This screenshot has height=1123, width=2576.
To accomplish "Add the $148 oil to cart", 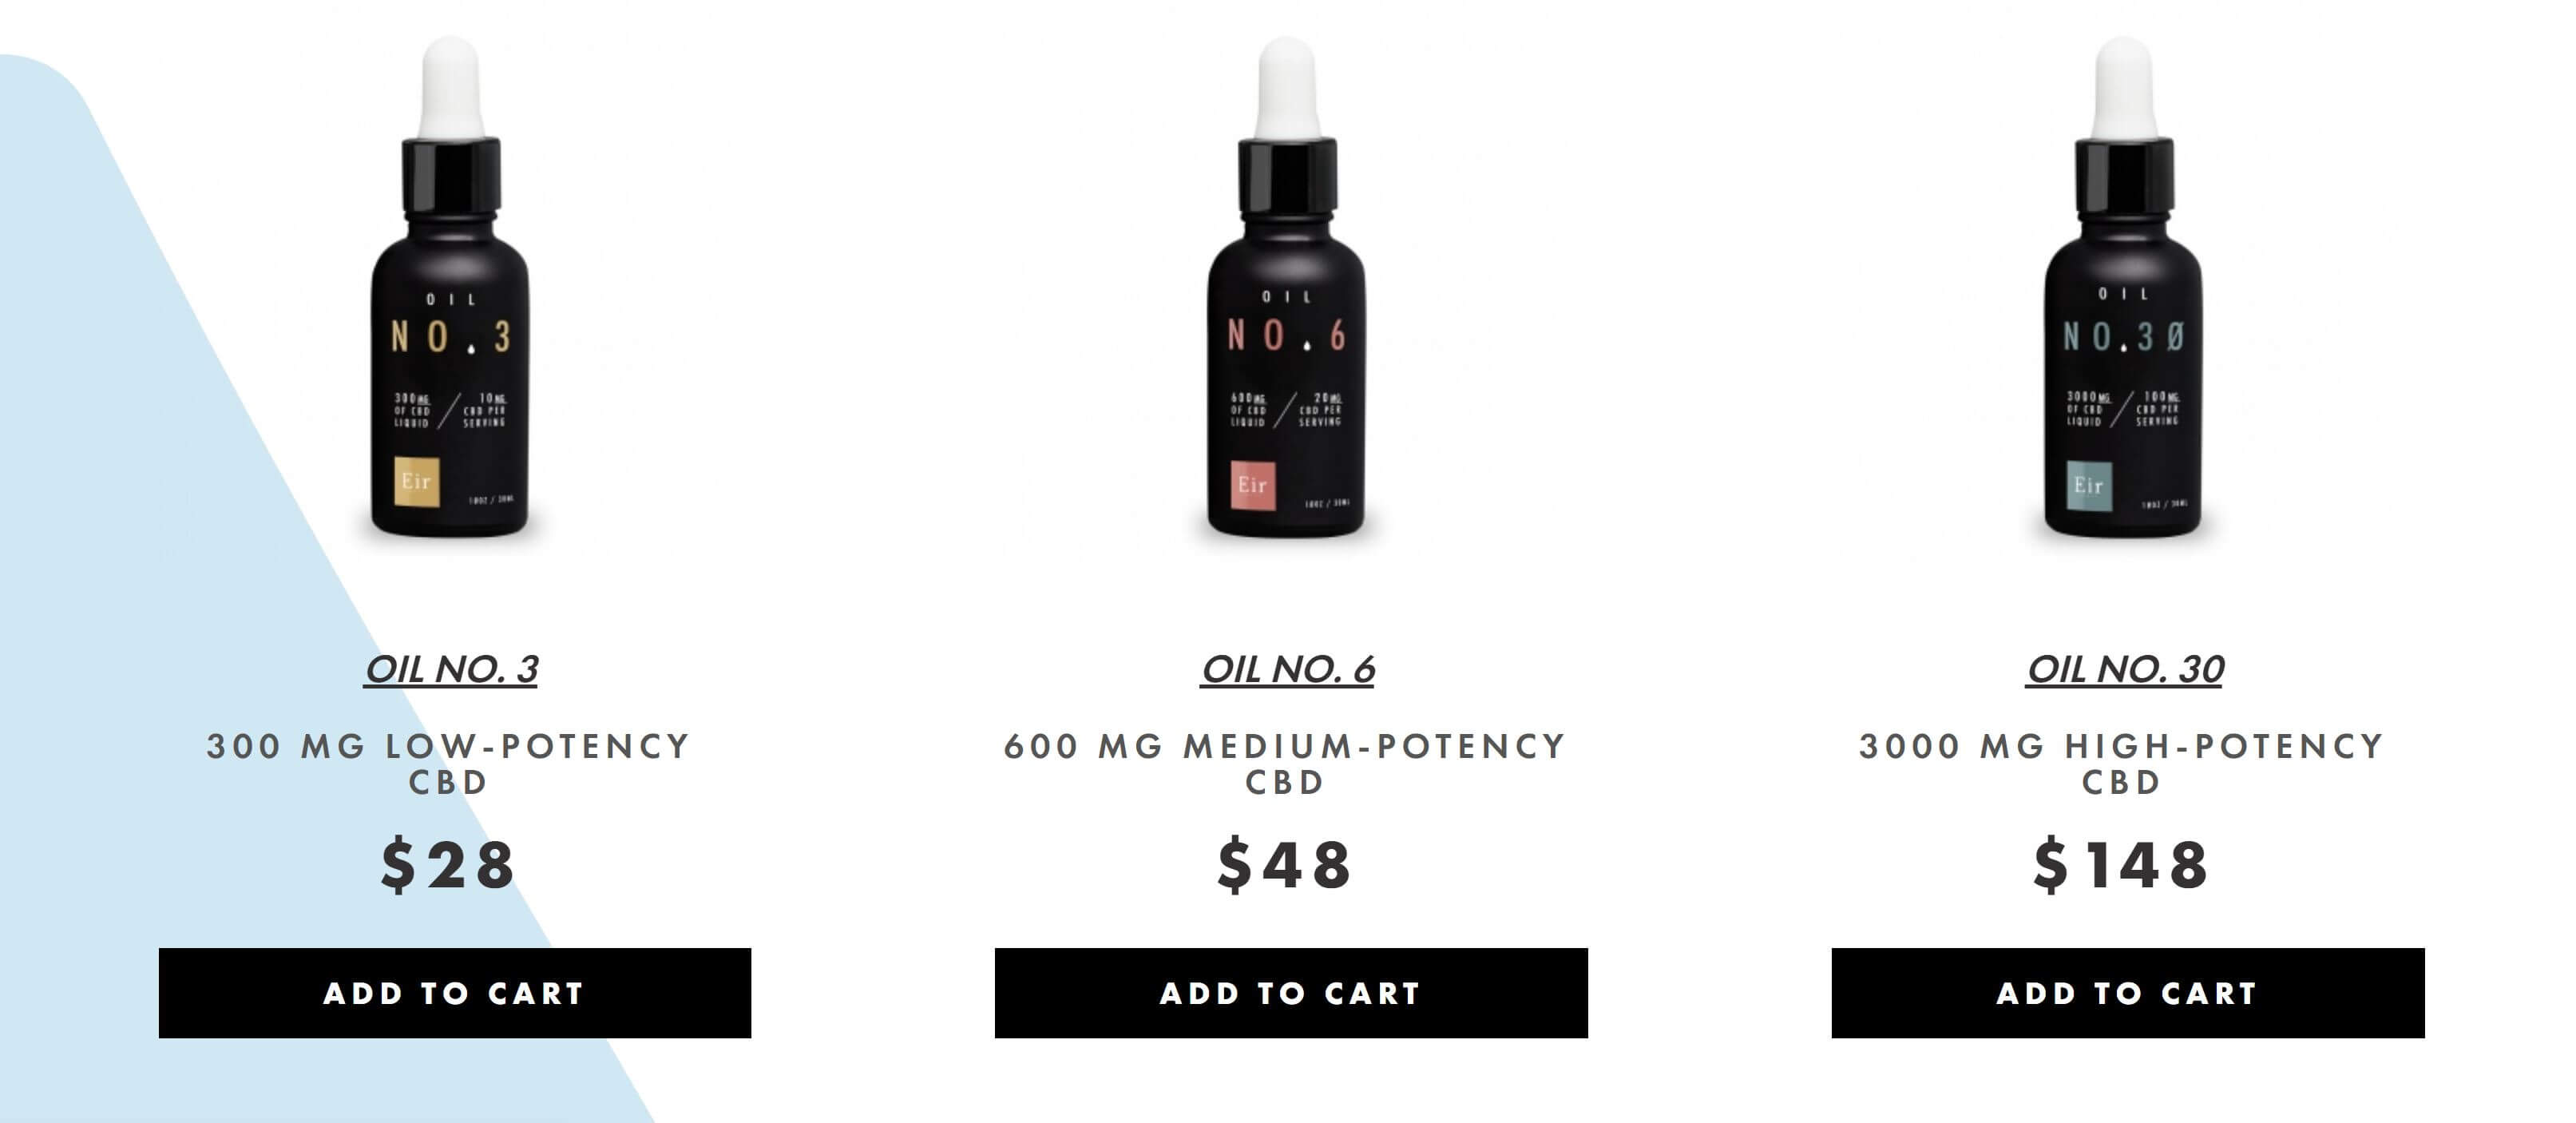I will pyautogui.click(x=2128, y=993).
